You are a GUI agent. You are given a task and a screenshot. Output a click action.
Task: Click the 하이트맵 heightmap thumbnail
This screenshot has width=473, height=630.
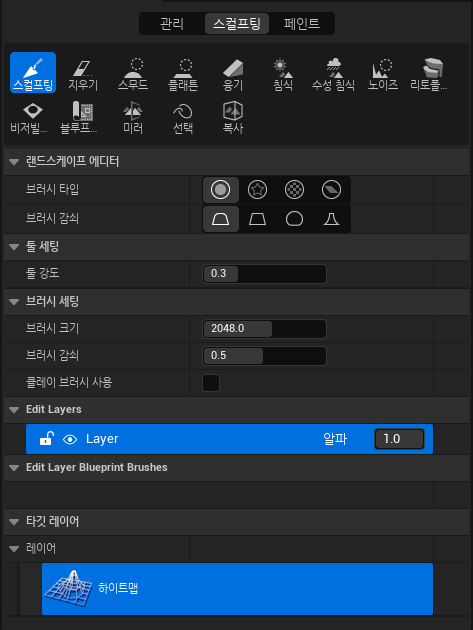[x=69, y=589]
